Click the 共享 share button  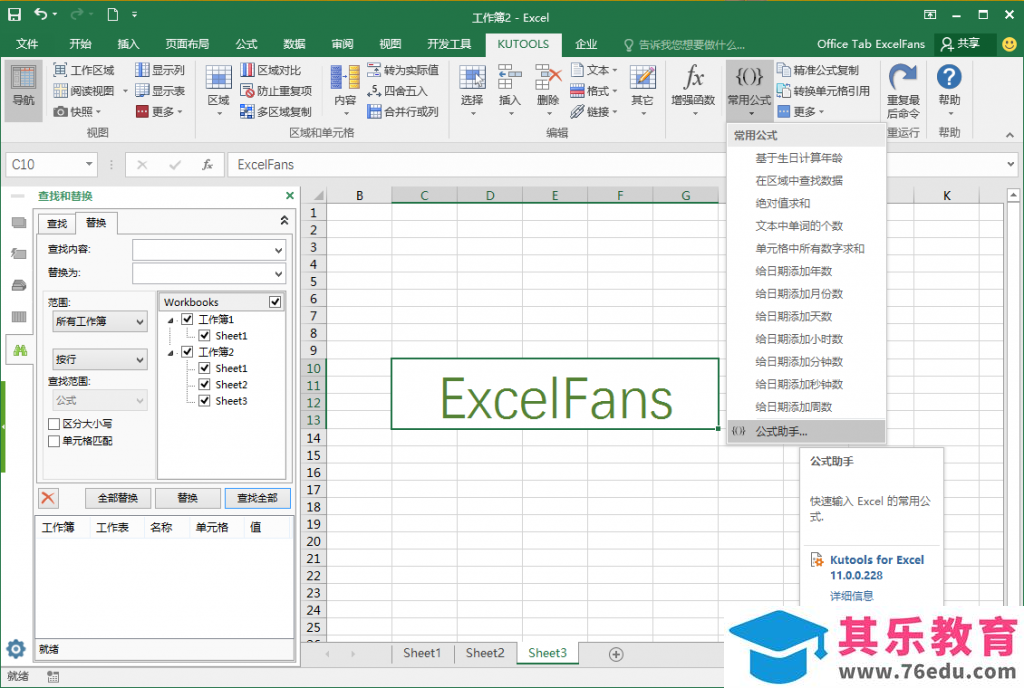[961, 44]
